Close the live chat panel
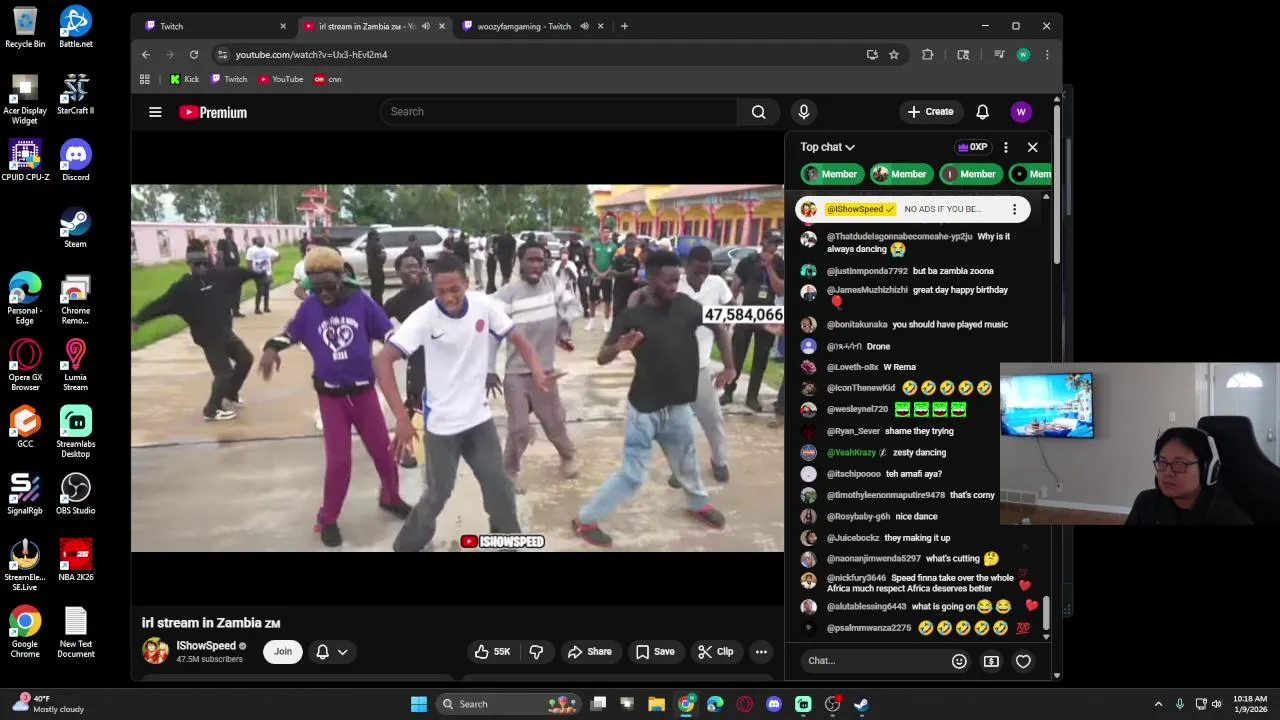The width and height of the screenshot is (1280, 720). click(x=1033, y=147)
